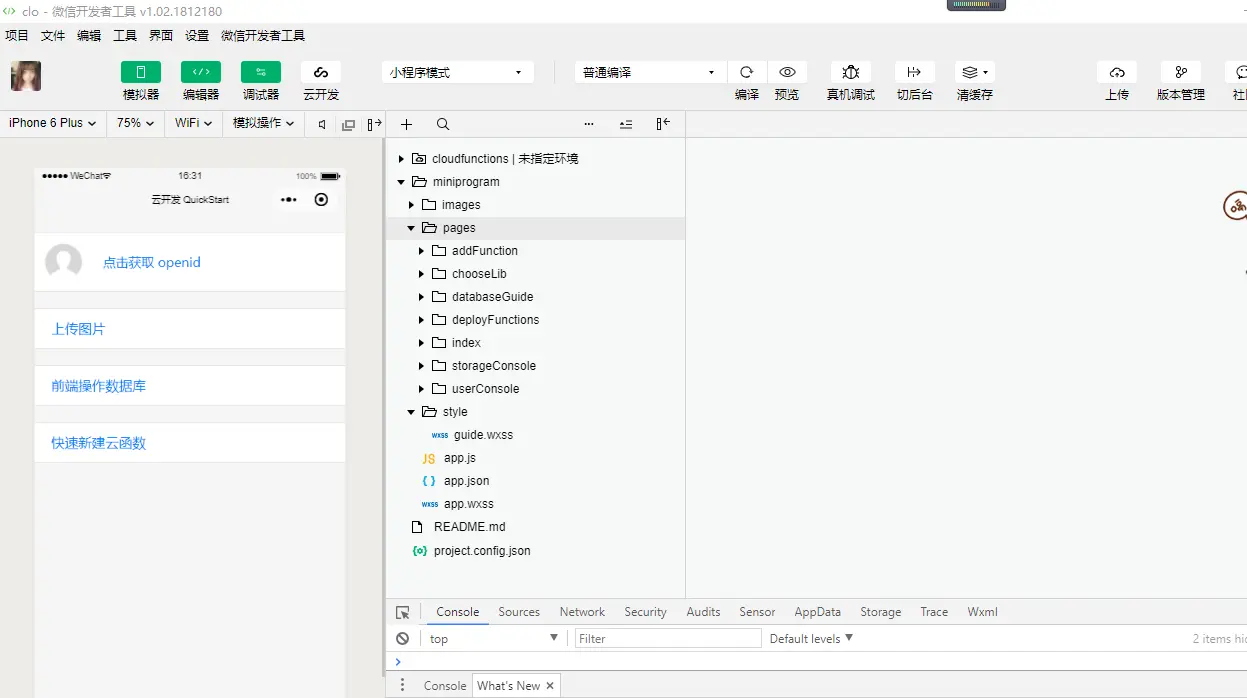The image size is (1247, 698).
Task: Expand the chooseLib folder
Action: pos(421,274)
